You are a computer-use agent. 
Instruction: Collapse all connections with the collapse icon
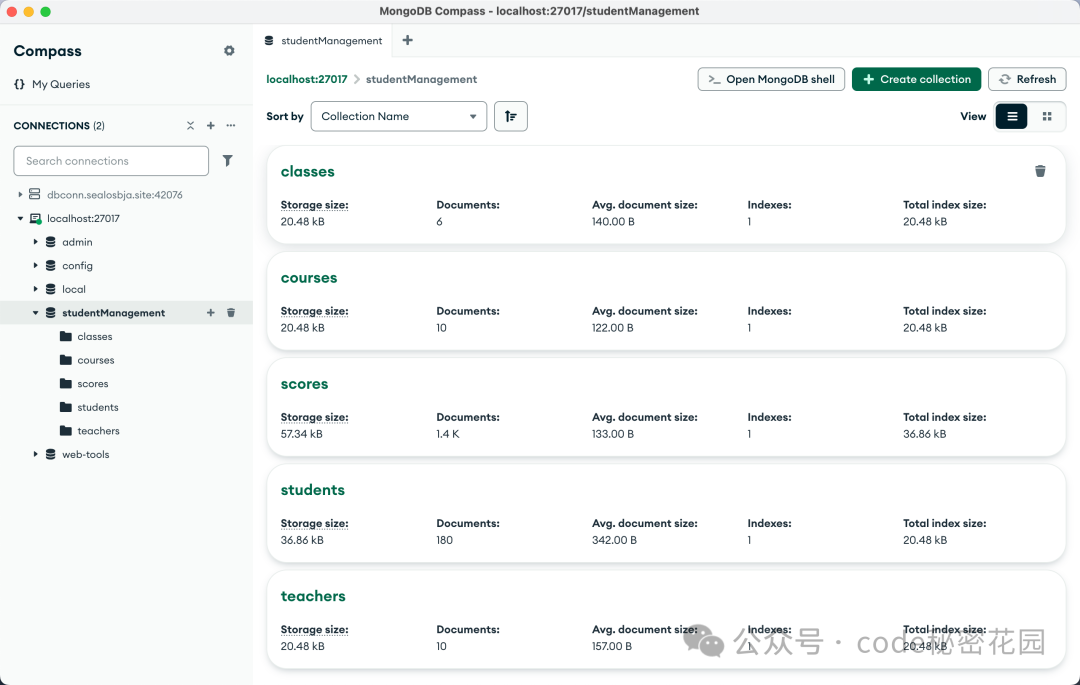(x=190, y=125)
